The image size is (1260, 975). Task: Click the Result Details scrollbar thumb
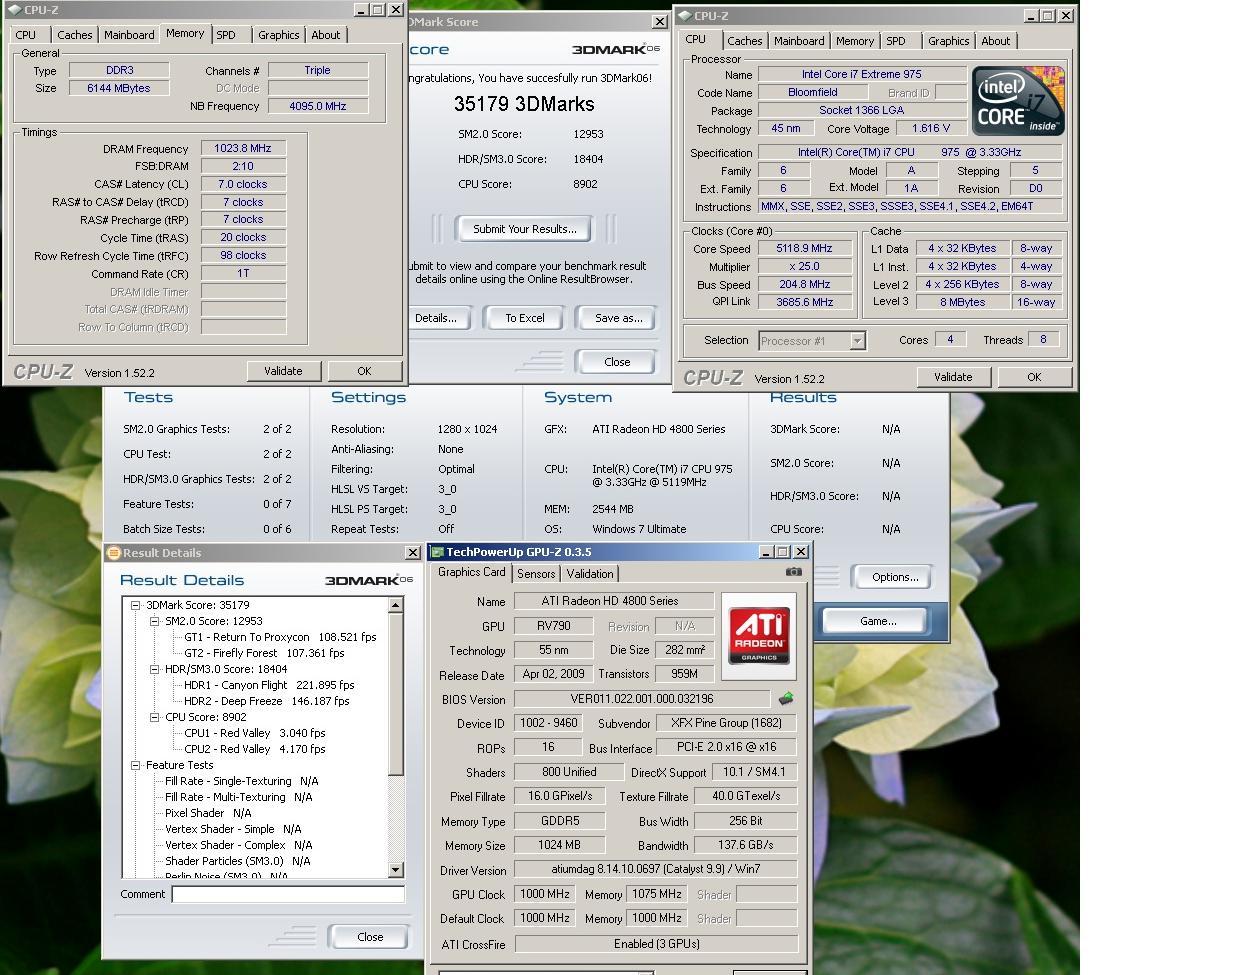pos(396,694)
